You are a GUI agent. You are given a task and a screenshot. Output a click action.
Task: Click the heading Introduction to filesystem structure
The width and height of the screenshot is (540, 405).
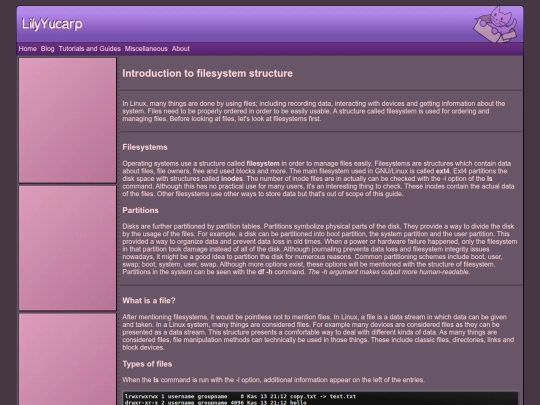point(207,73)
